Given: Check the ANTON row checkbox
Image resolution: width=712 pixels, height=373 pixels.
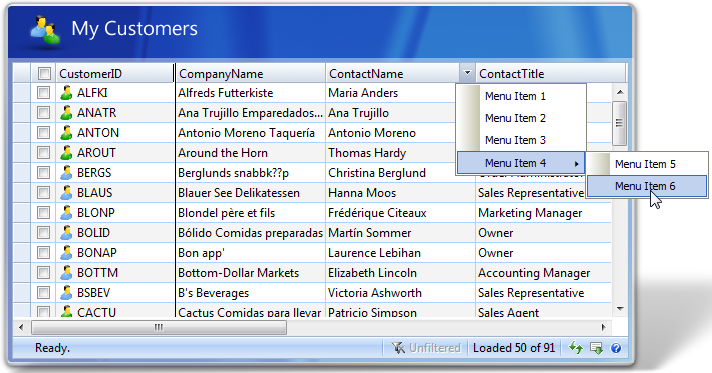Looking at the screenshot, I should click(x=44, y=133).
